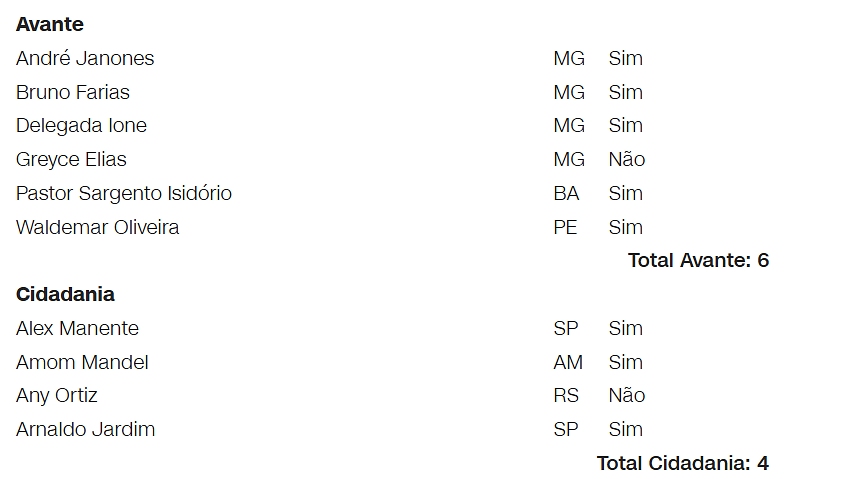This screenshot has width=862, height=479.
Task: Click the PE state for Waldemar Oliveira
Action: click(565, 227)
